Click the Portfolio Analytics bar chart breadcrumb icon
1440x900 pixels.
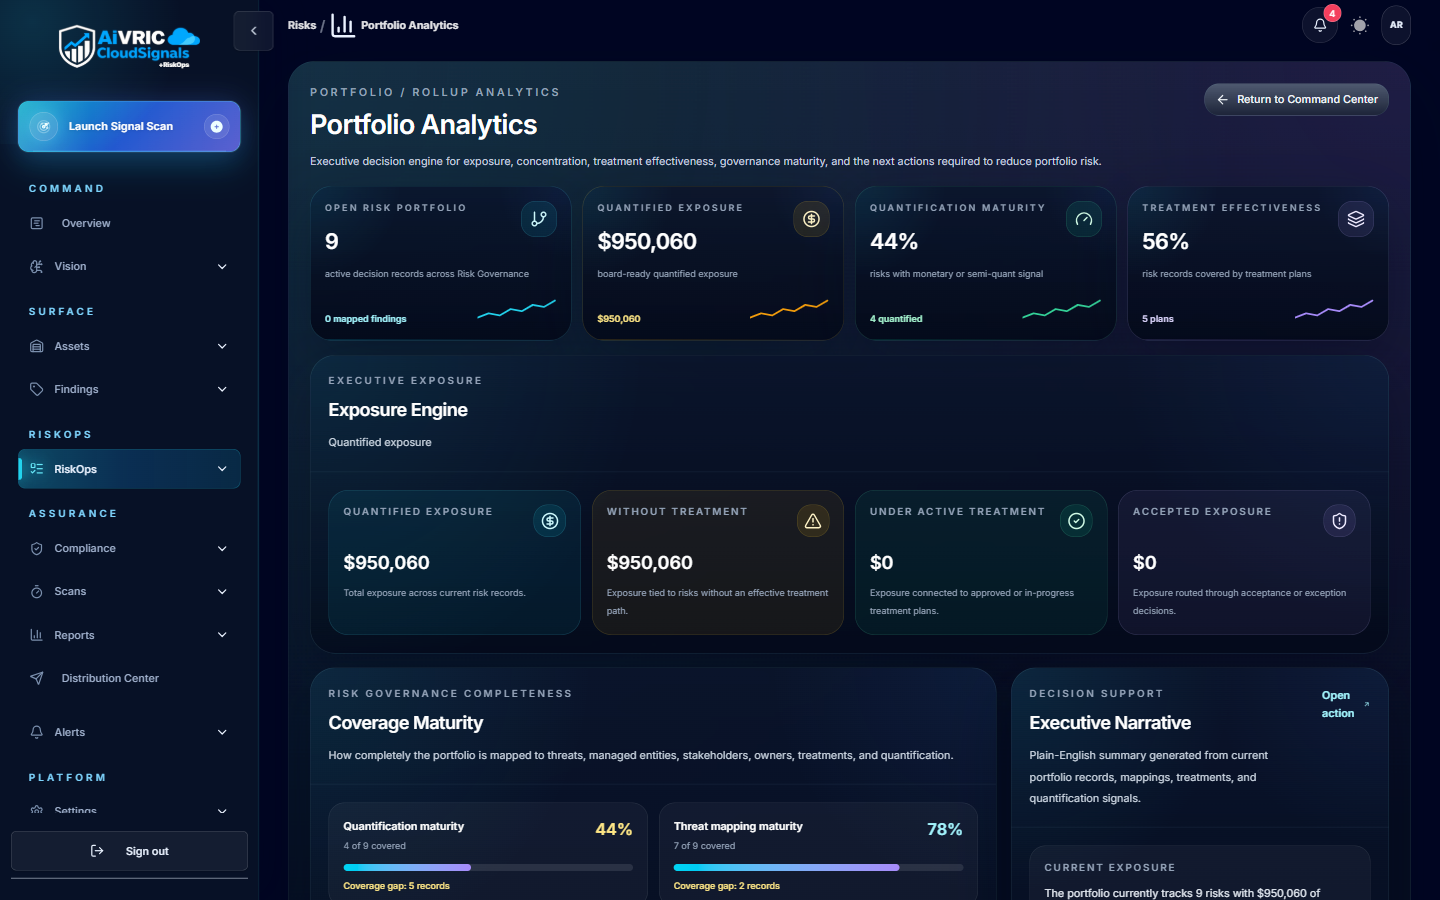343,25
